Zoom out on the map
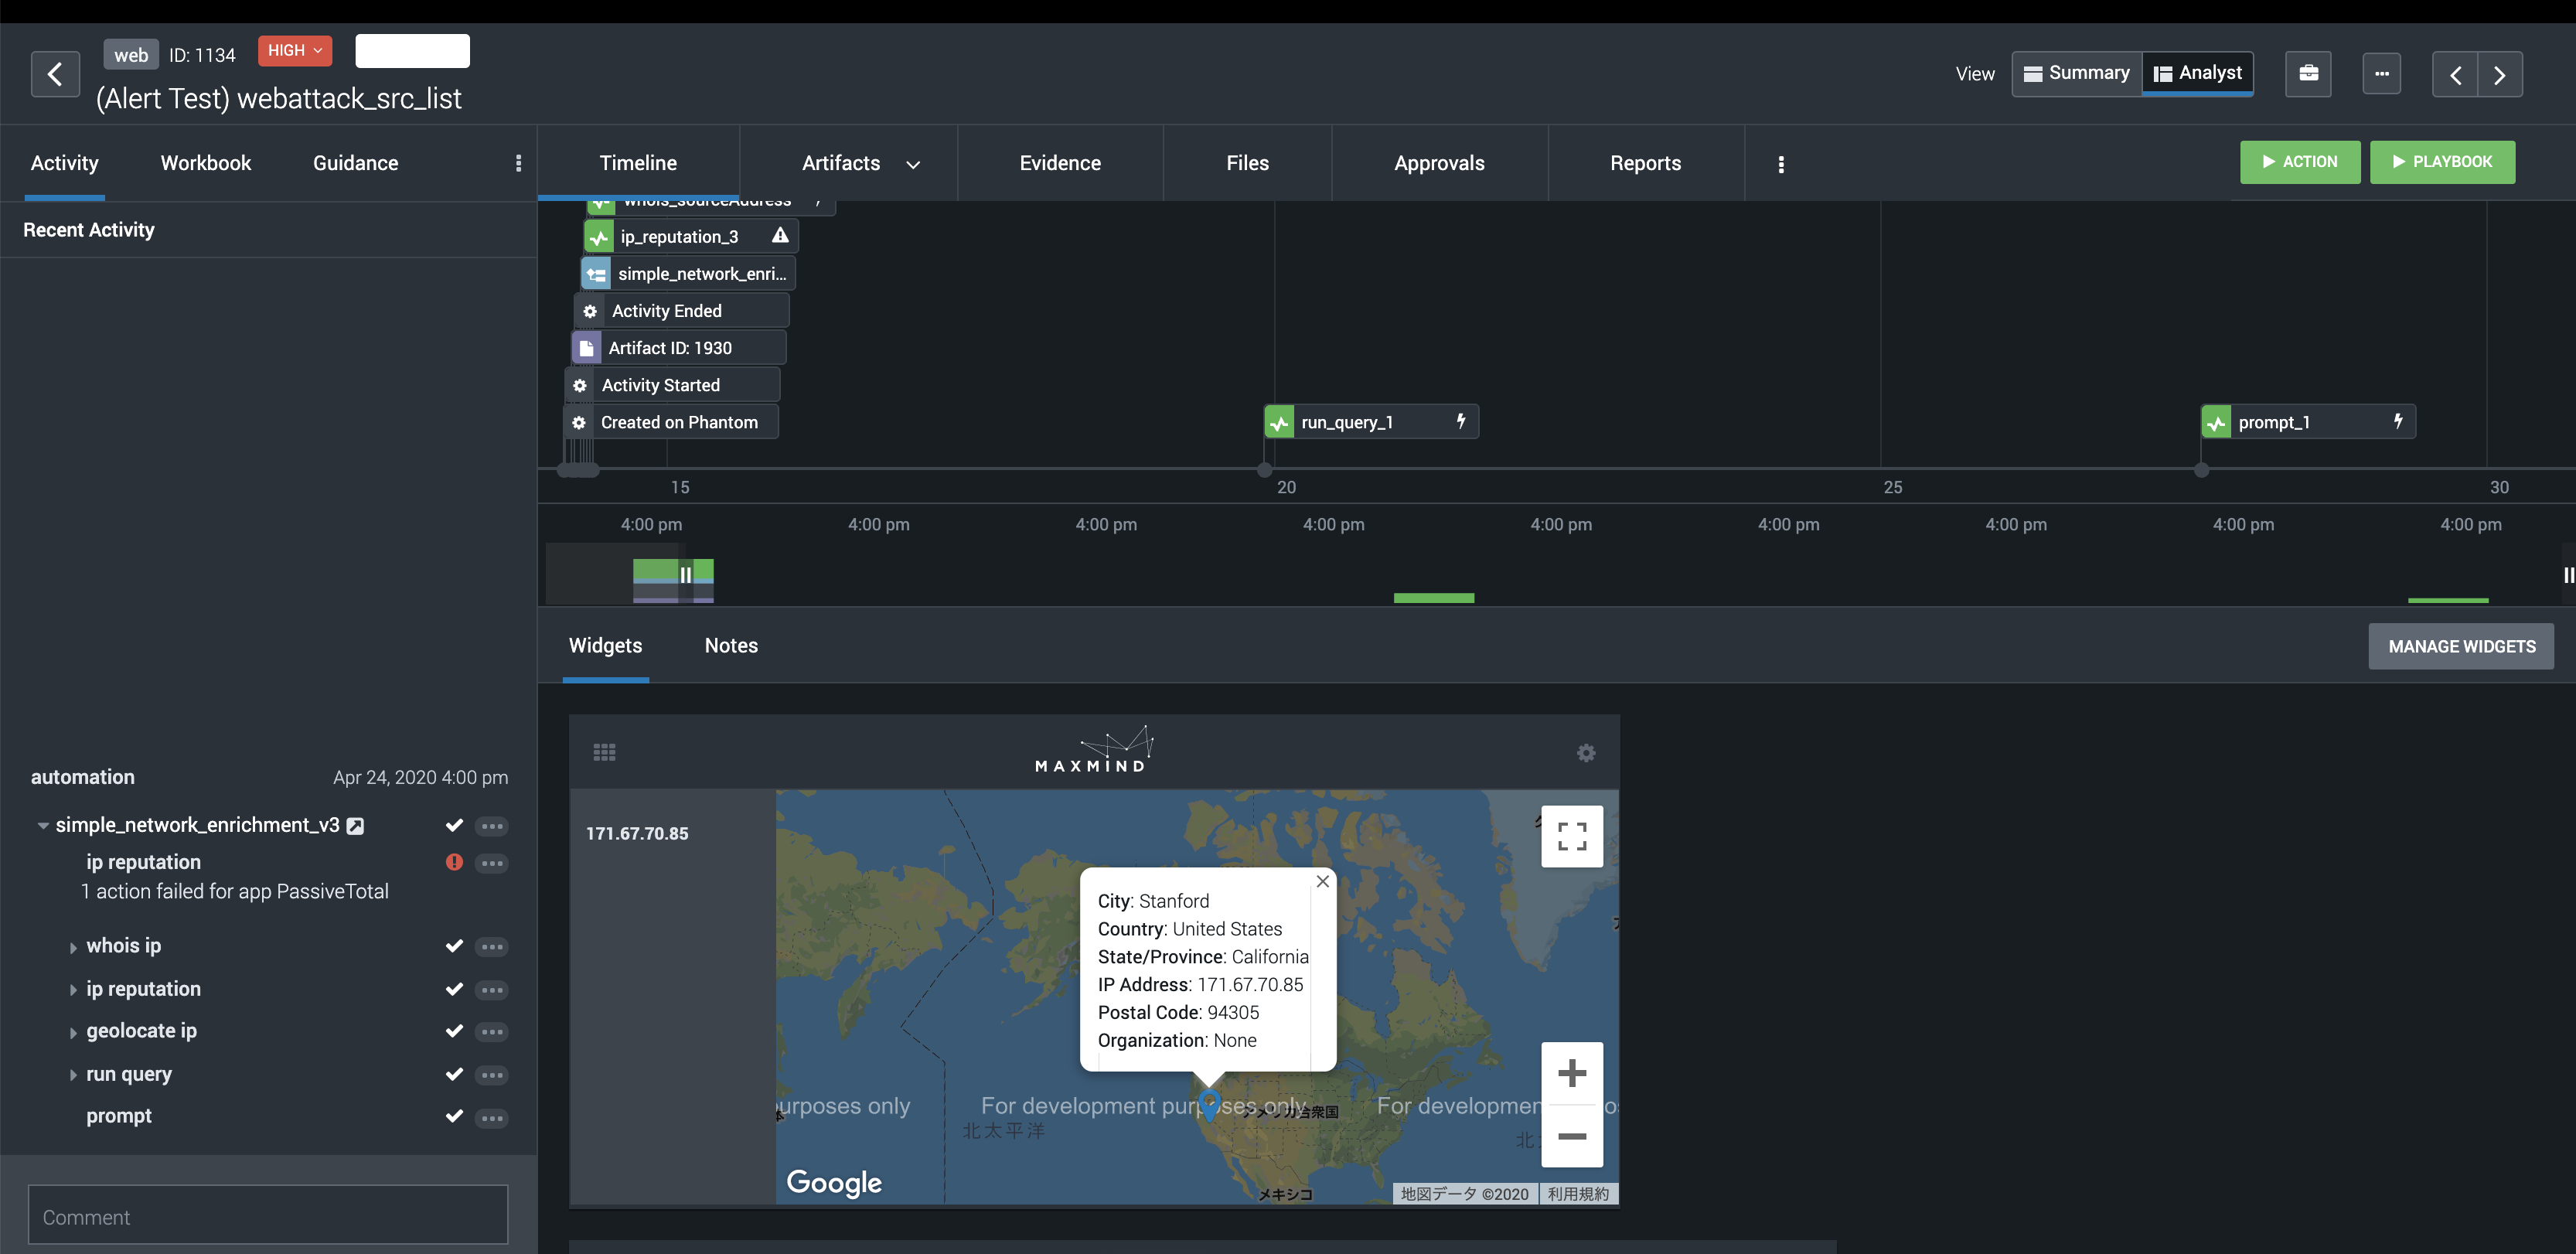The height and width of the screenshot is (1254, 2576). 1572,1136
